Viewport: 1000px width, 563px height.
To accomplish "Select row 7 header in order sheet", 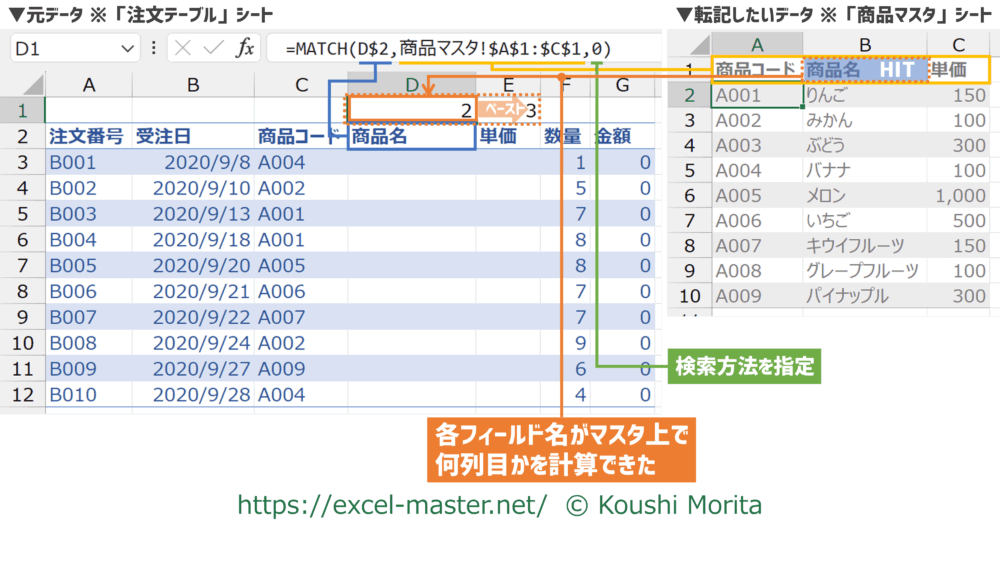I will click(22, 266).
